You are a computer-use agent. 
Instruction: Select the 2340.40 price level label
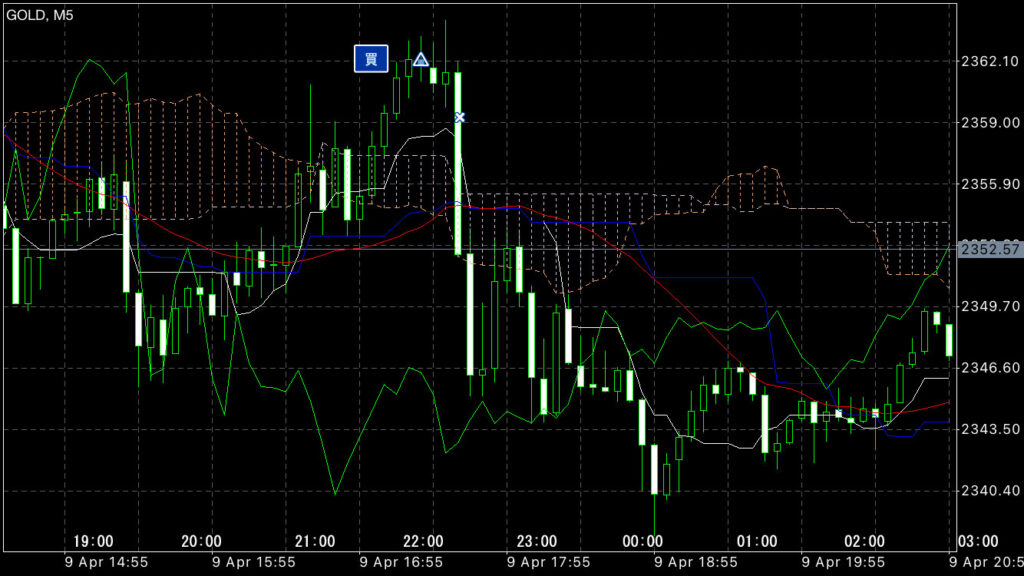tap(987, 491)
